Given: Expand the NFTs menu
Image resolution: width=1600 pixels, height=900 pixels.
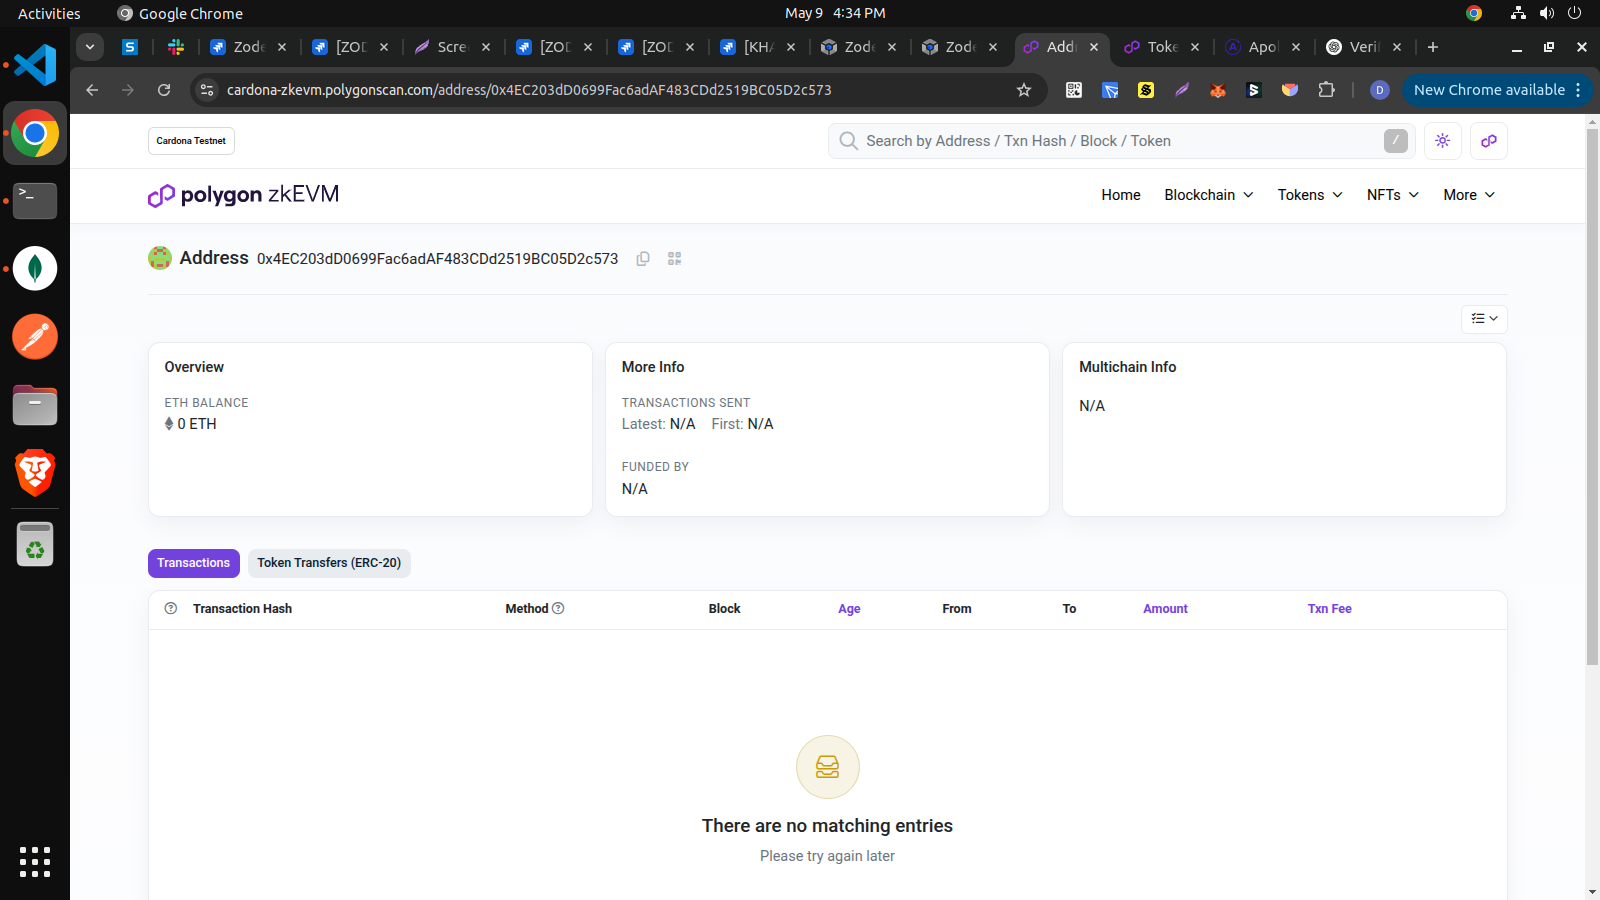Looking at the screenshot, I should (x=1393, y=195).
